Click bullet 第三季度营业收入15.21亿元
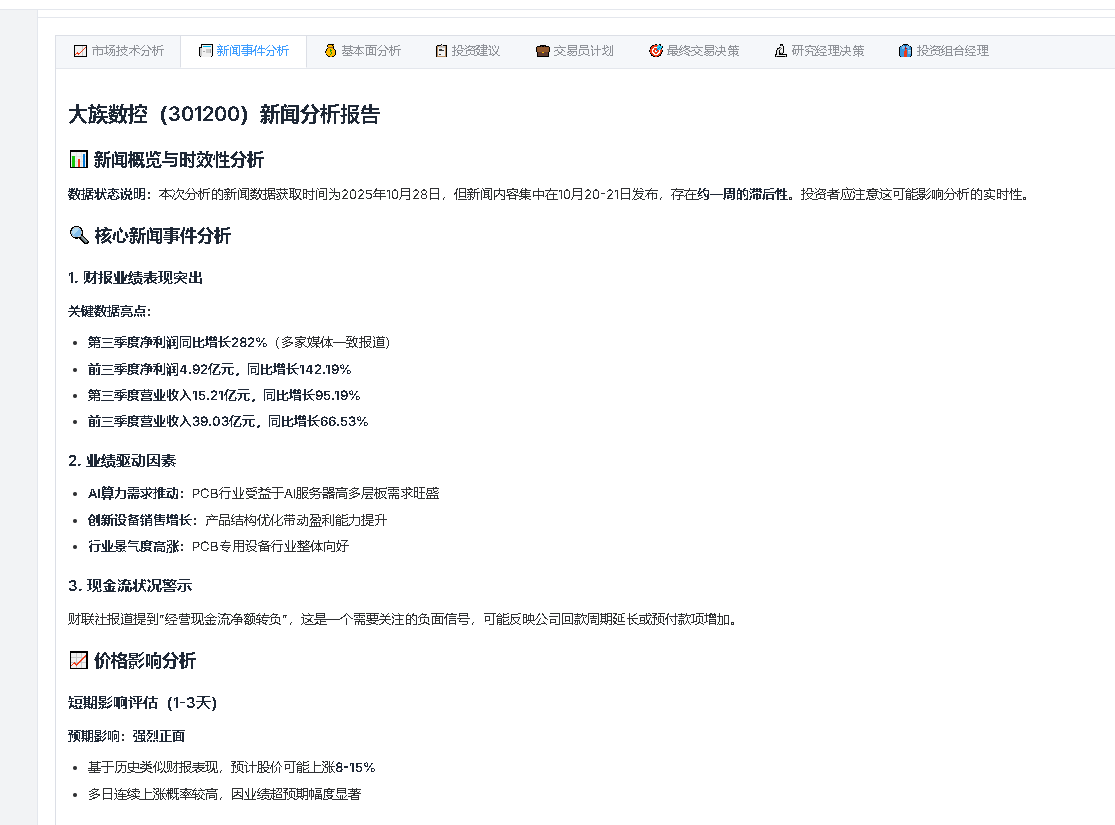Viewport: 1115px width, 825px height. [x=224, y=395]
